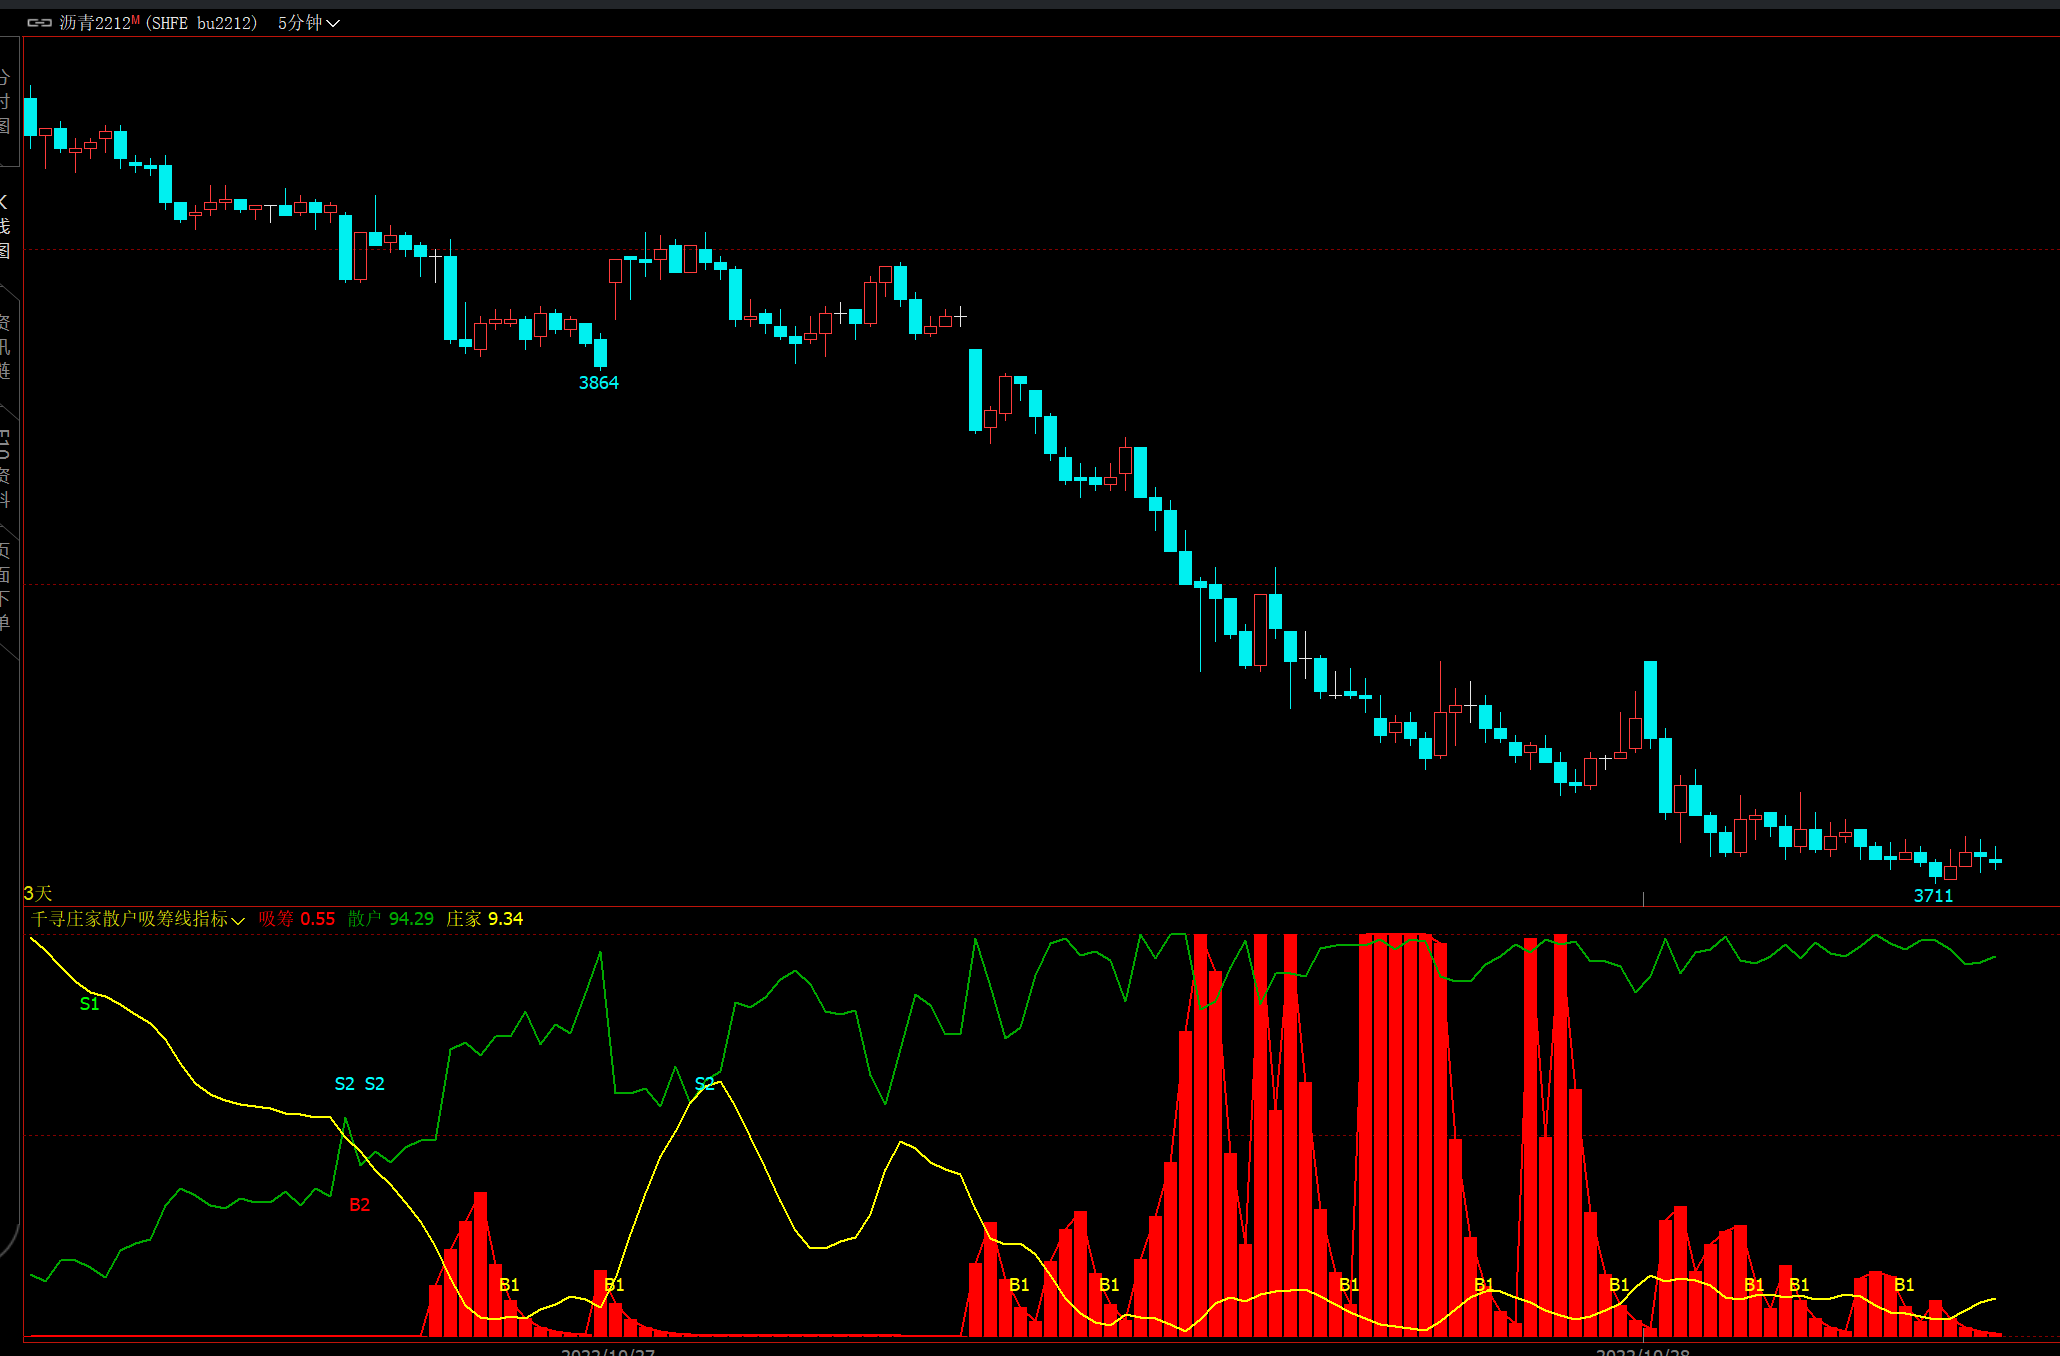The image size is (2060, 1356).
Task: Click the red B2 buy marker
Action: click(359, 1205)
